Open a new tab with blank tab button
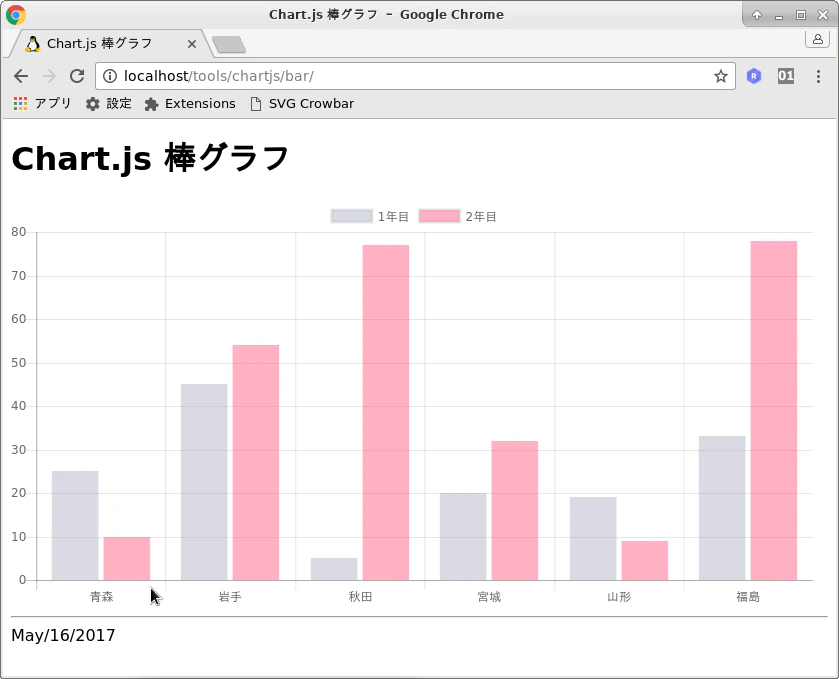Viewport: 839px width, 679px height. tap(229, 45)
